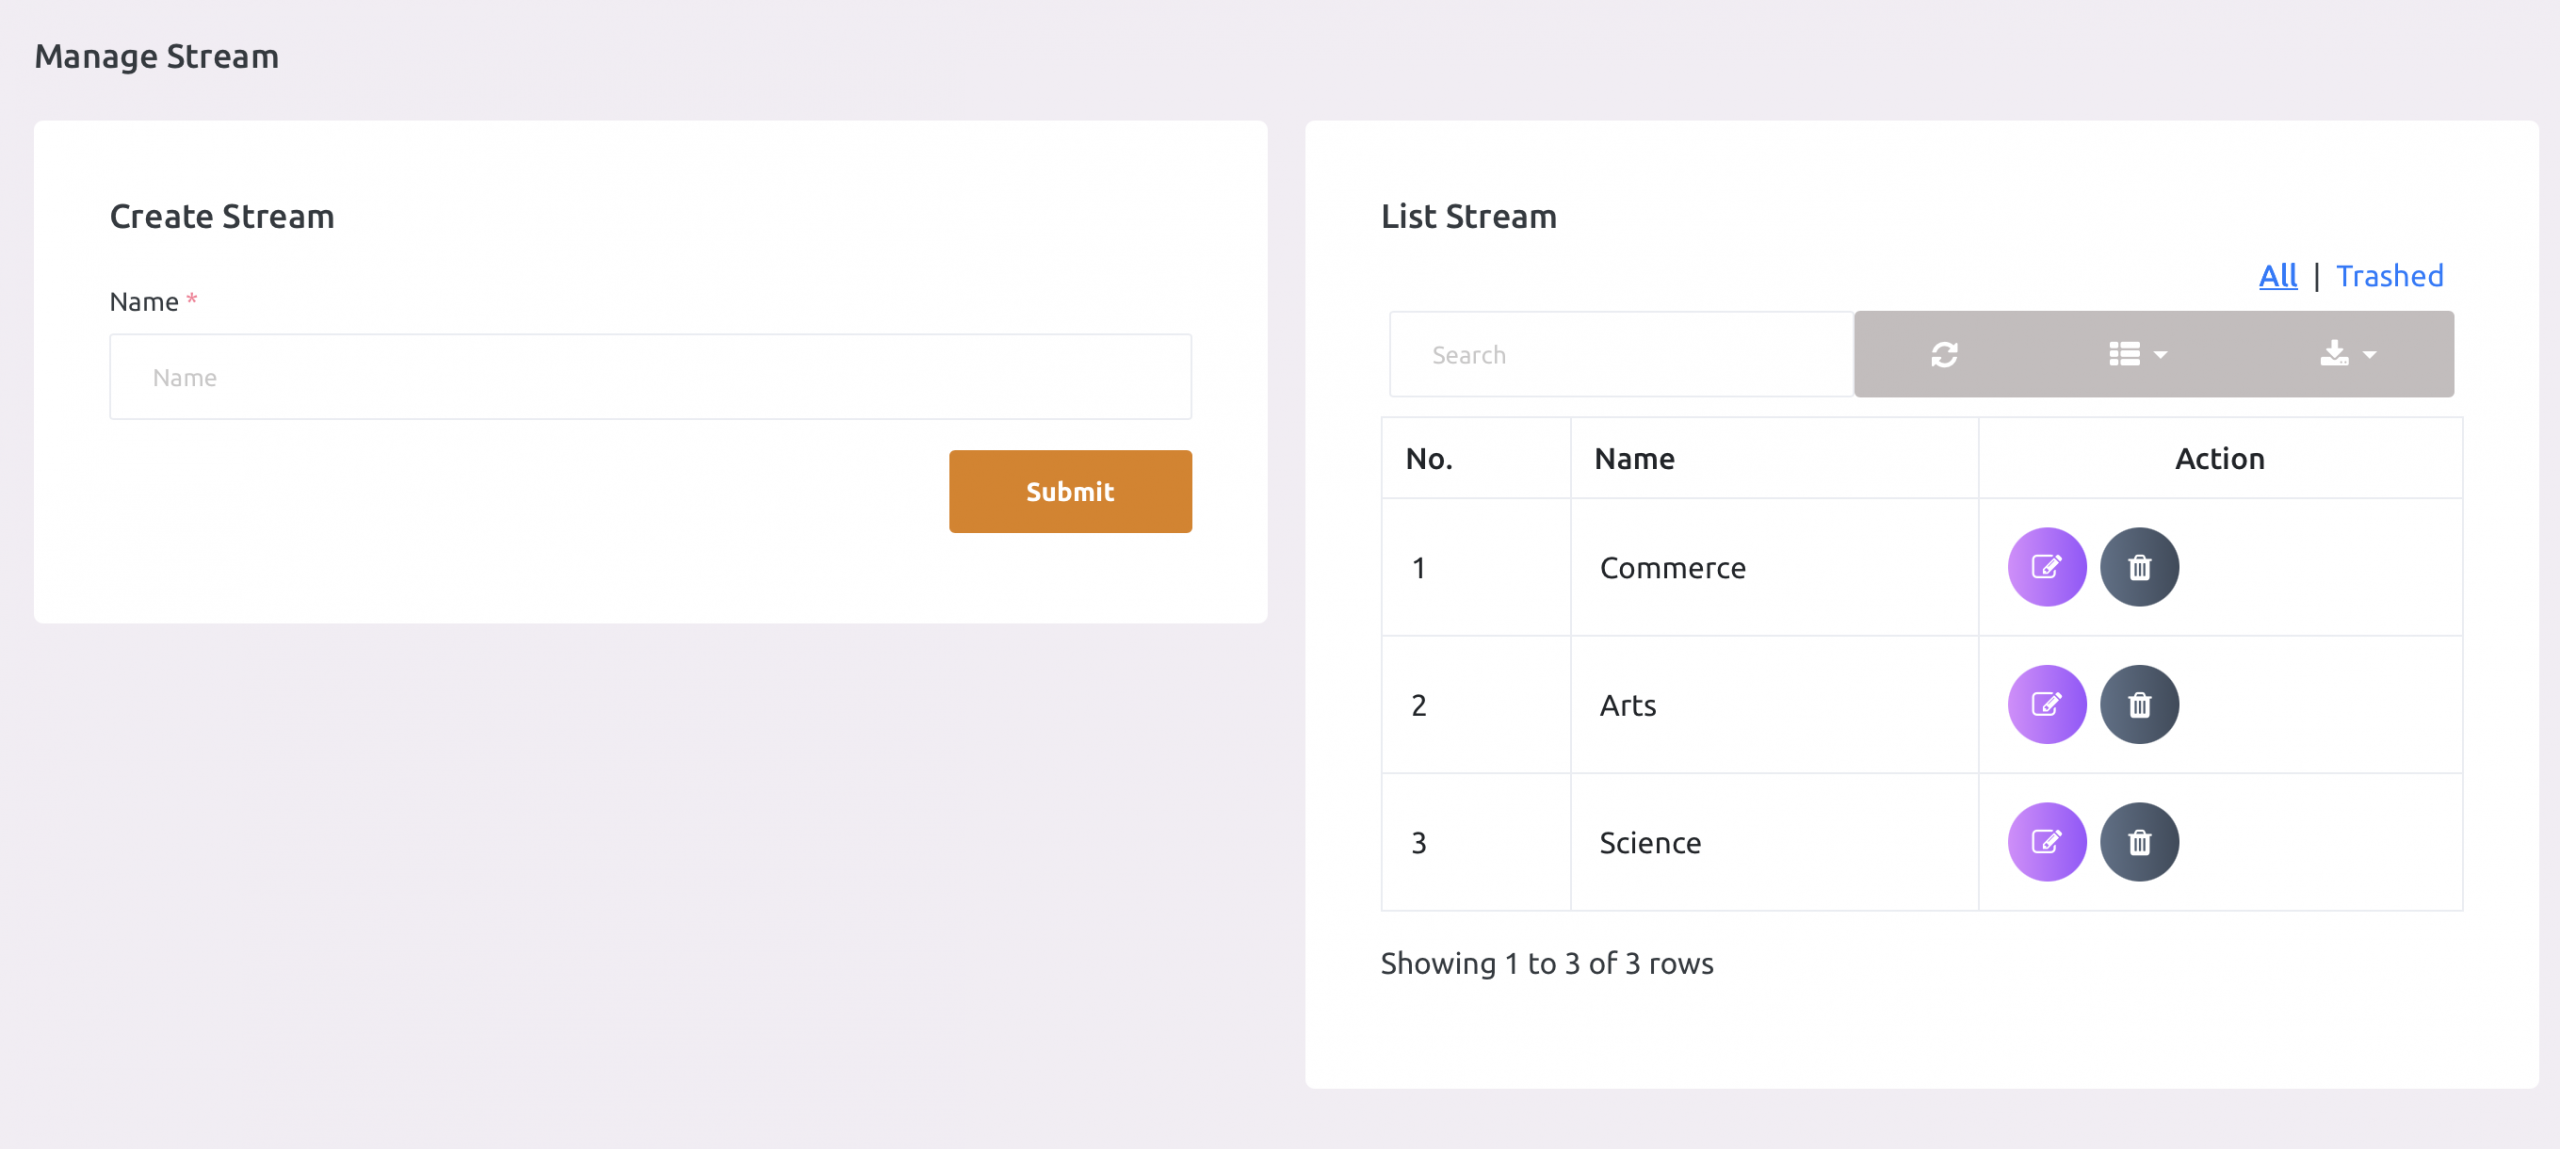Image resolution: width=2560 pixels, height=1149 pixels.
Task: Trash the Arts stream
Action: [x=2138, y=704]
